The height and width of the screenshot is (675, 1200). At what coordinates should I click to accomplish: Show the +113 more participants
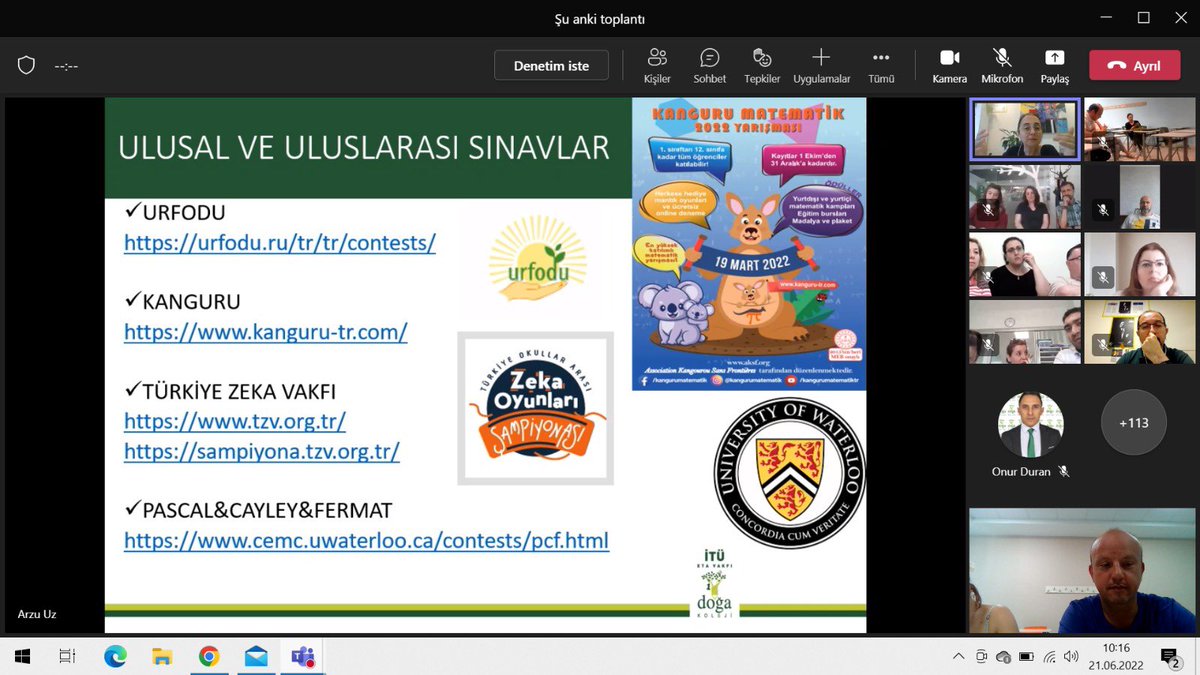click(1134, 423)
